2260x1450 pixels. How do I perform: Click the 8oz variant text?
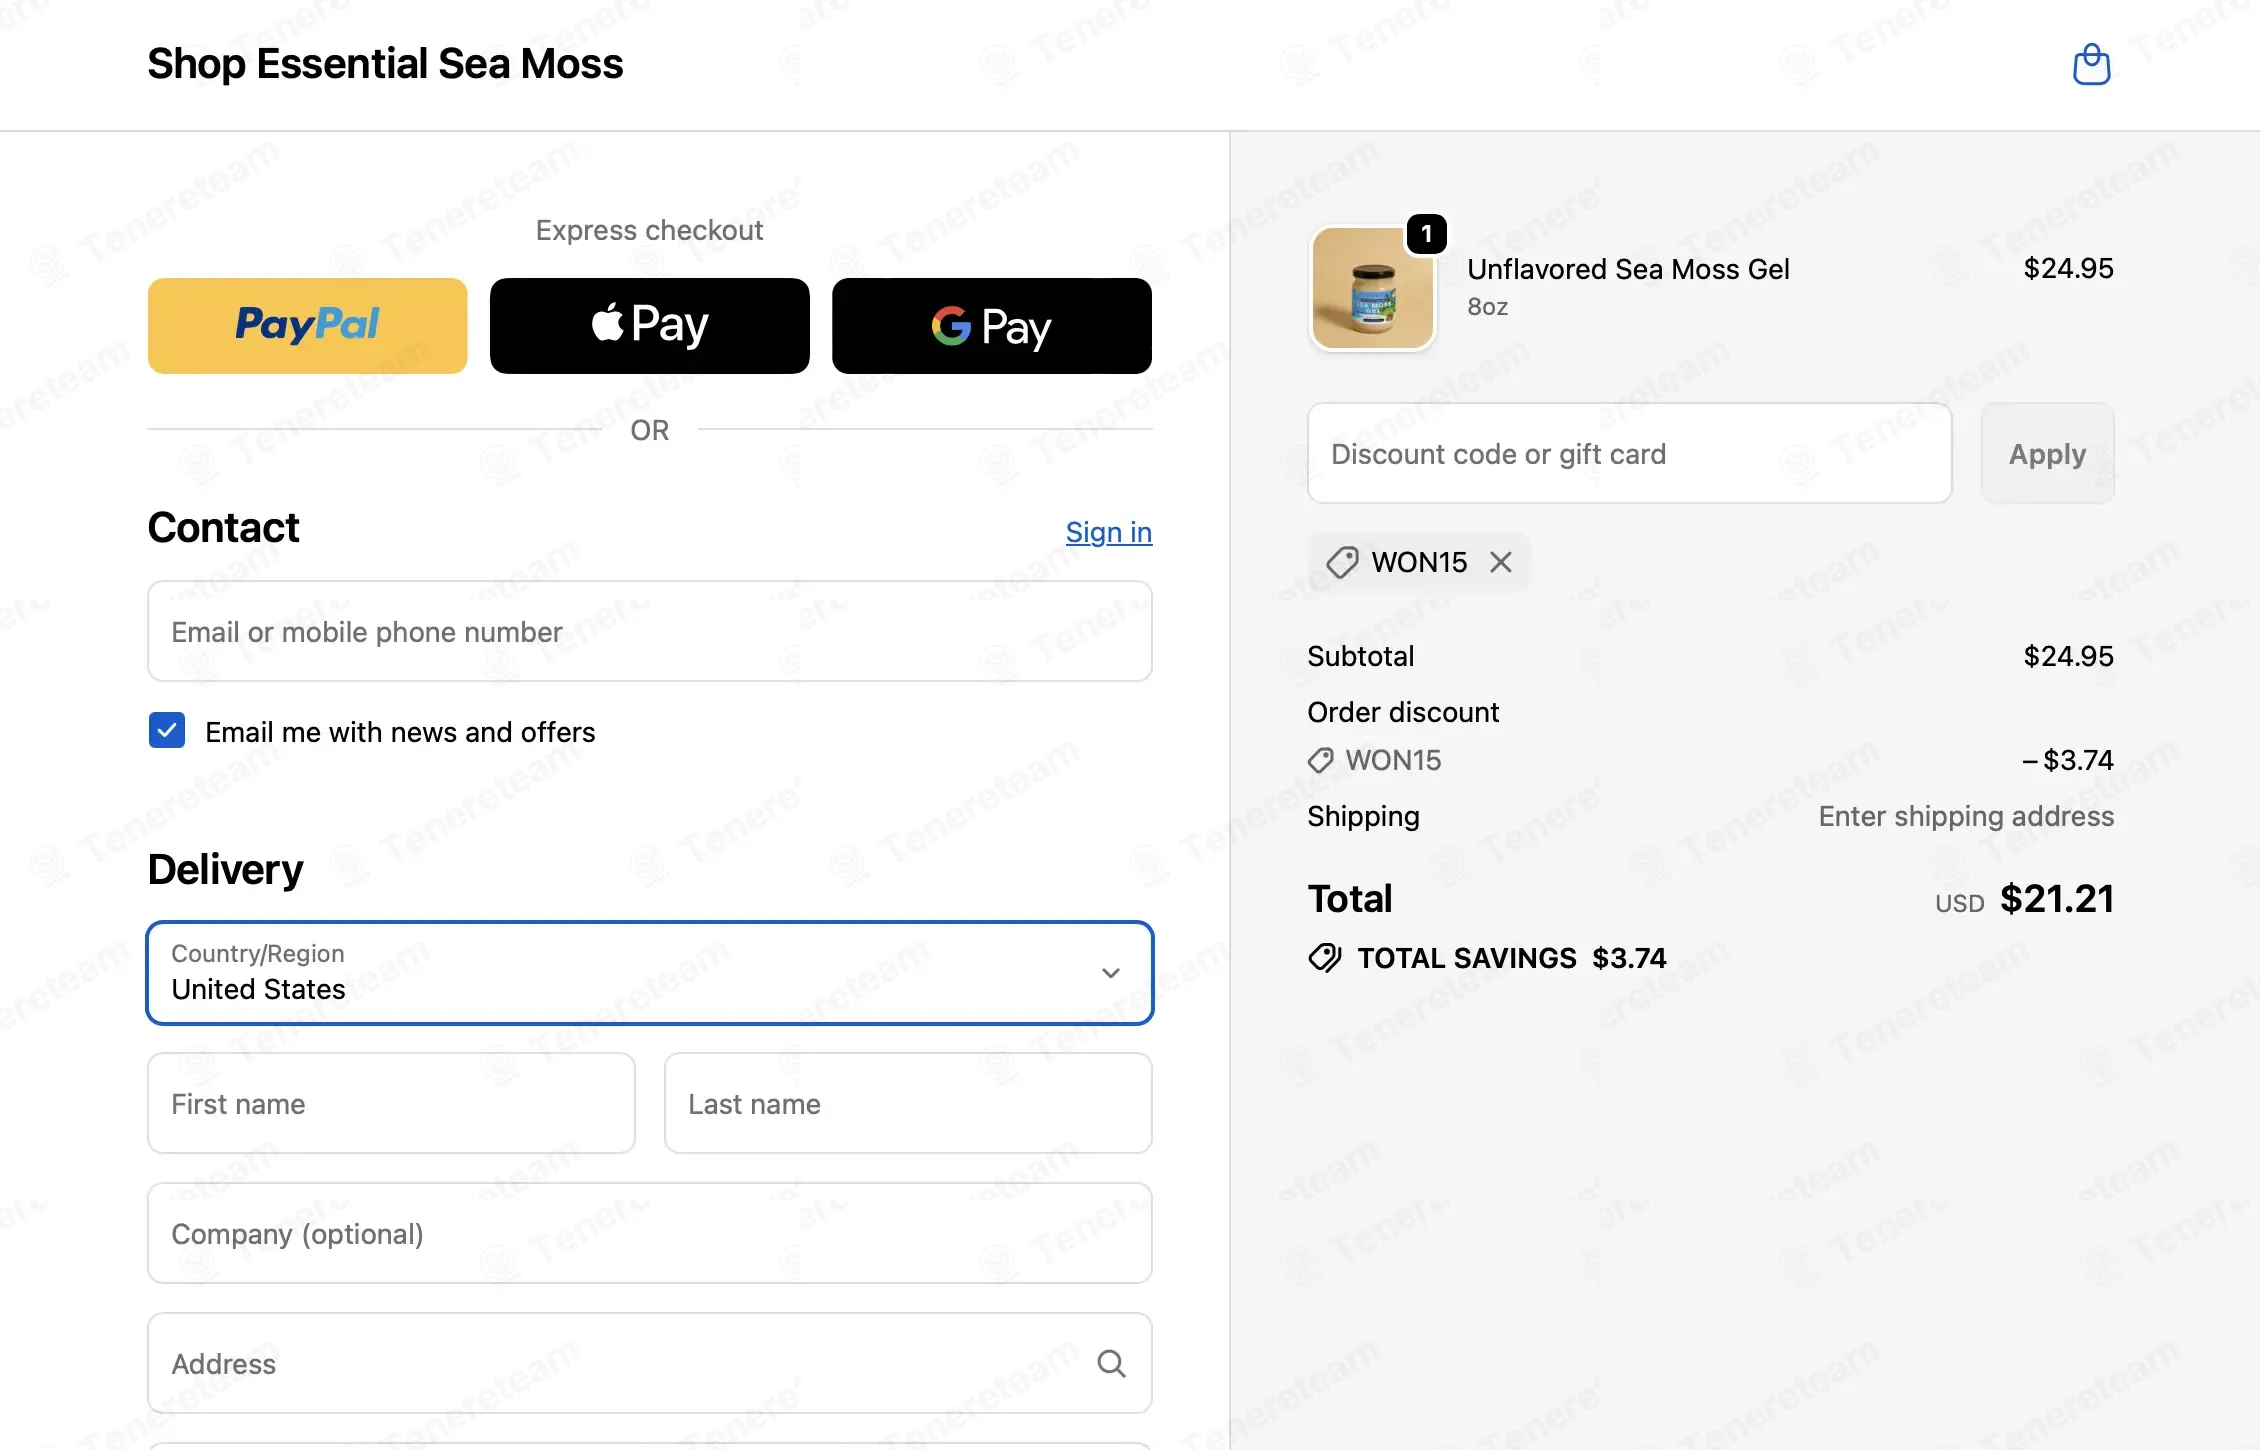[1488, 307]
